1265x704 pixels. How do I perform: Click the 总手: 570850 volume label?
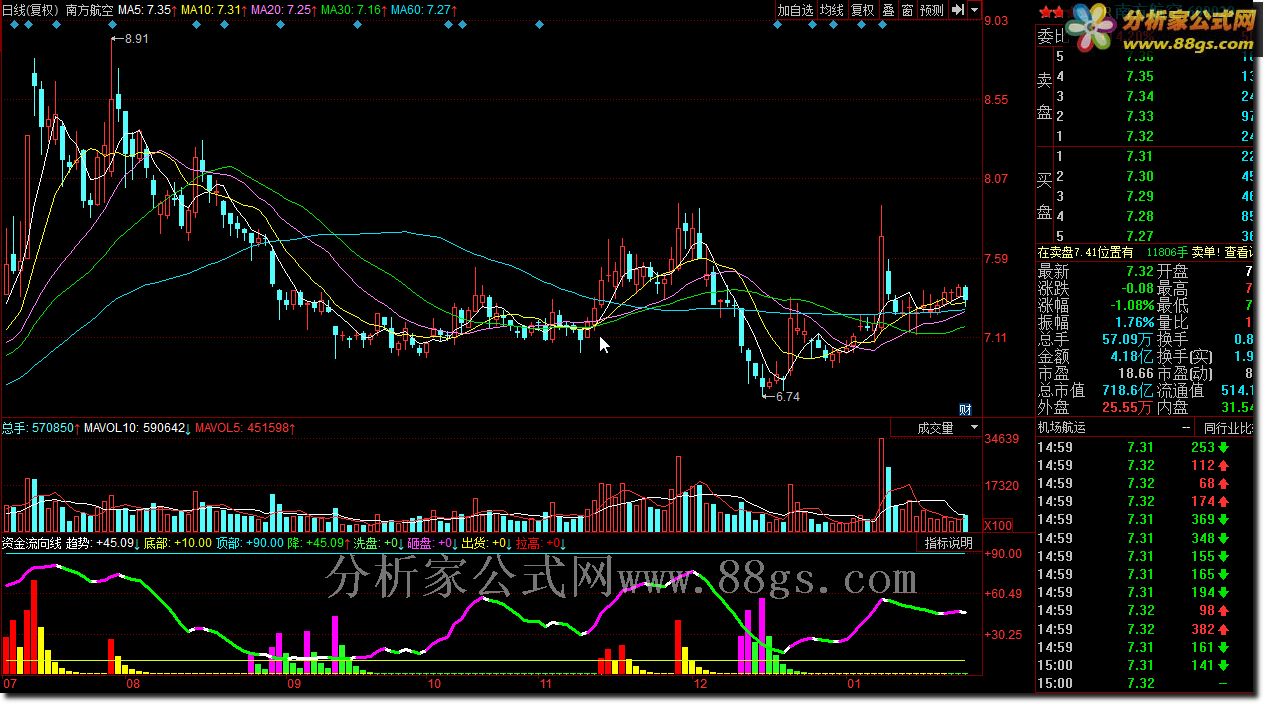tap(40, 428)
